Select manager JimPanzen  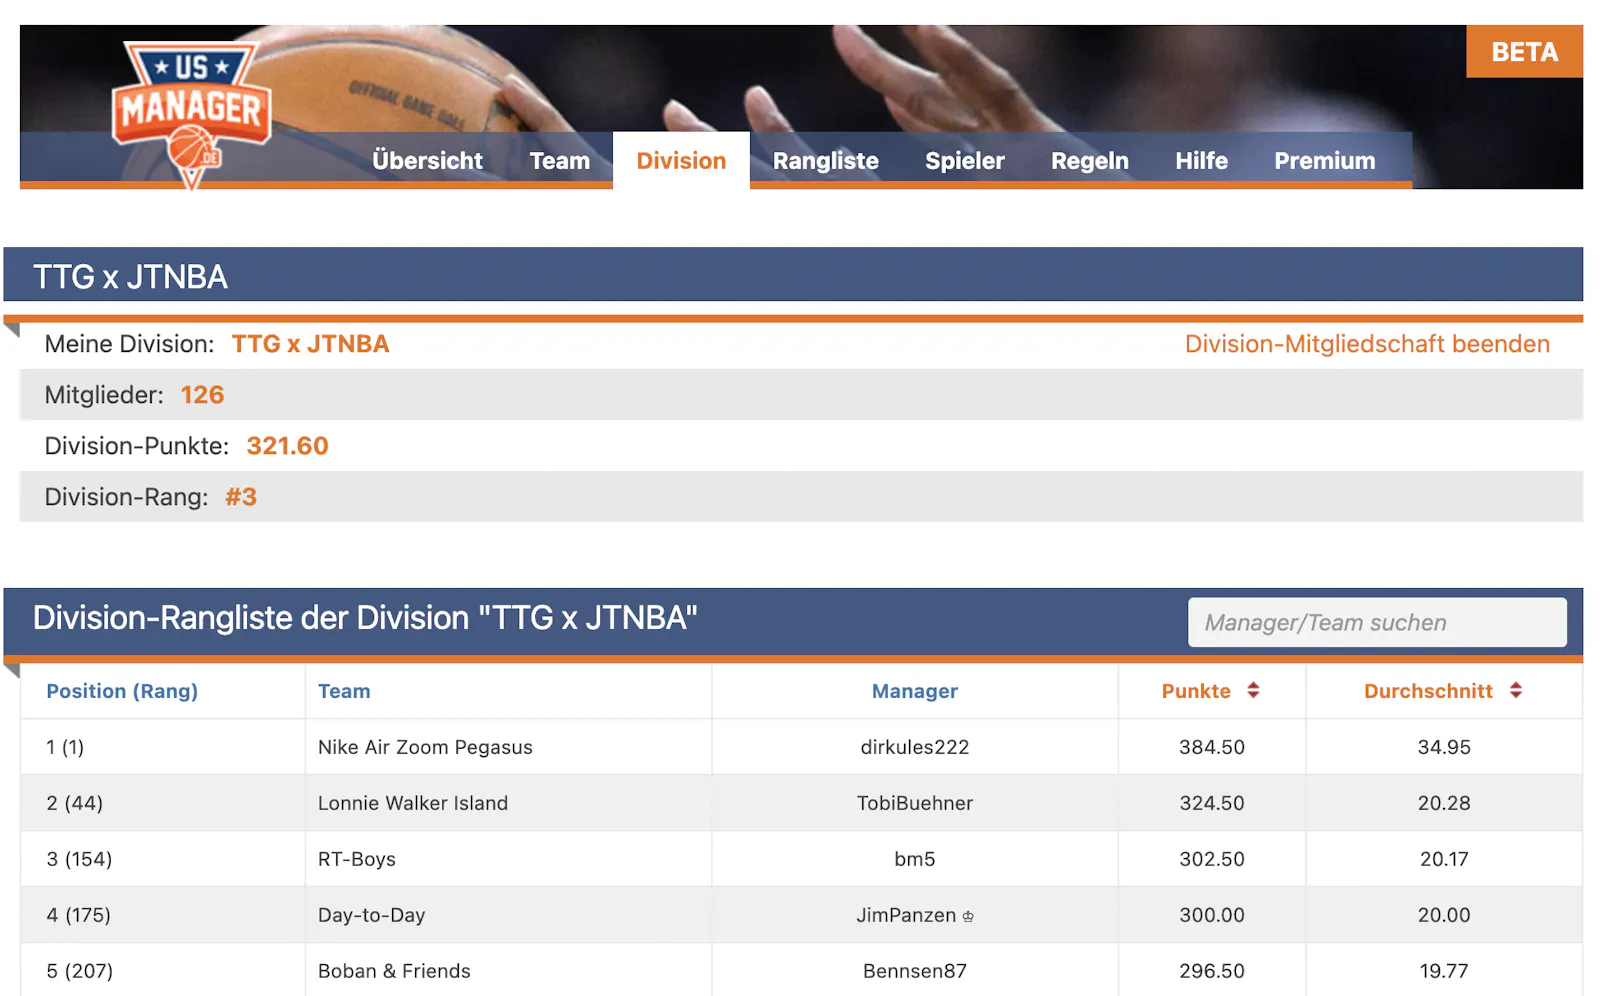point(906,915)
